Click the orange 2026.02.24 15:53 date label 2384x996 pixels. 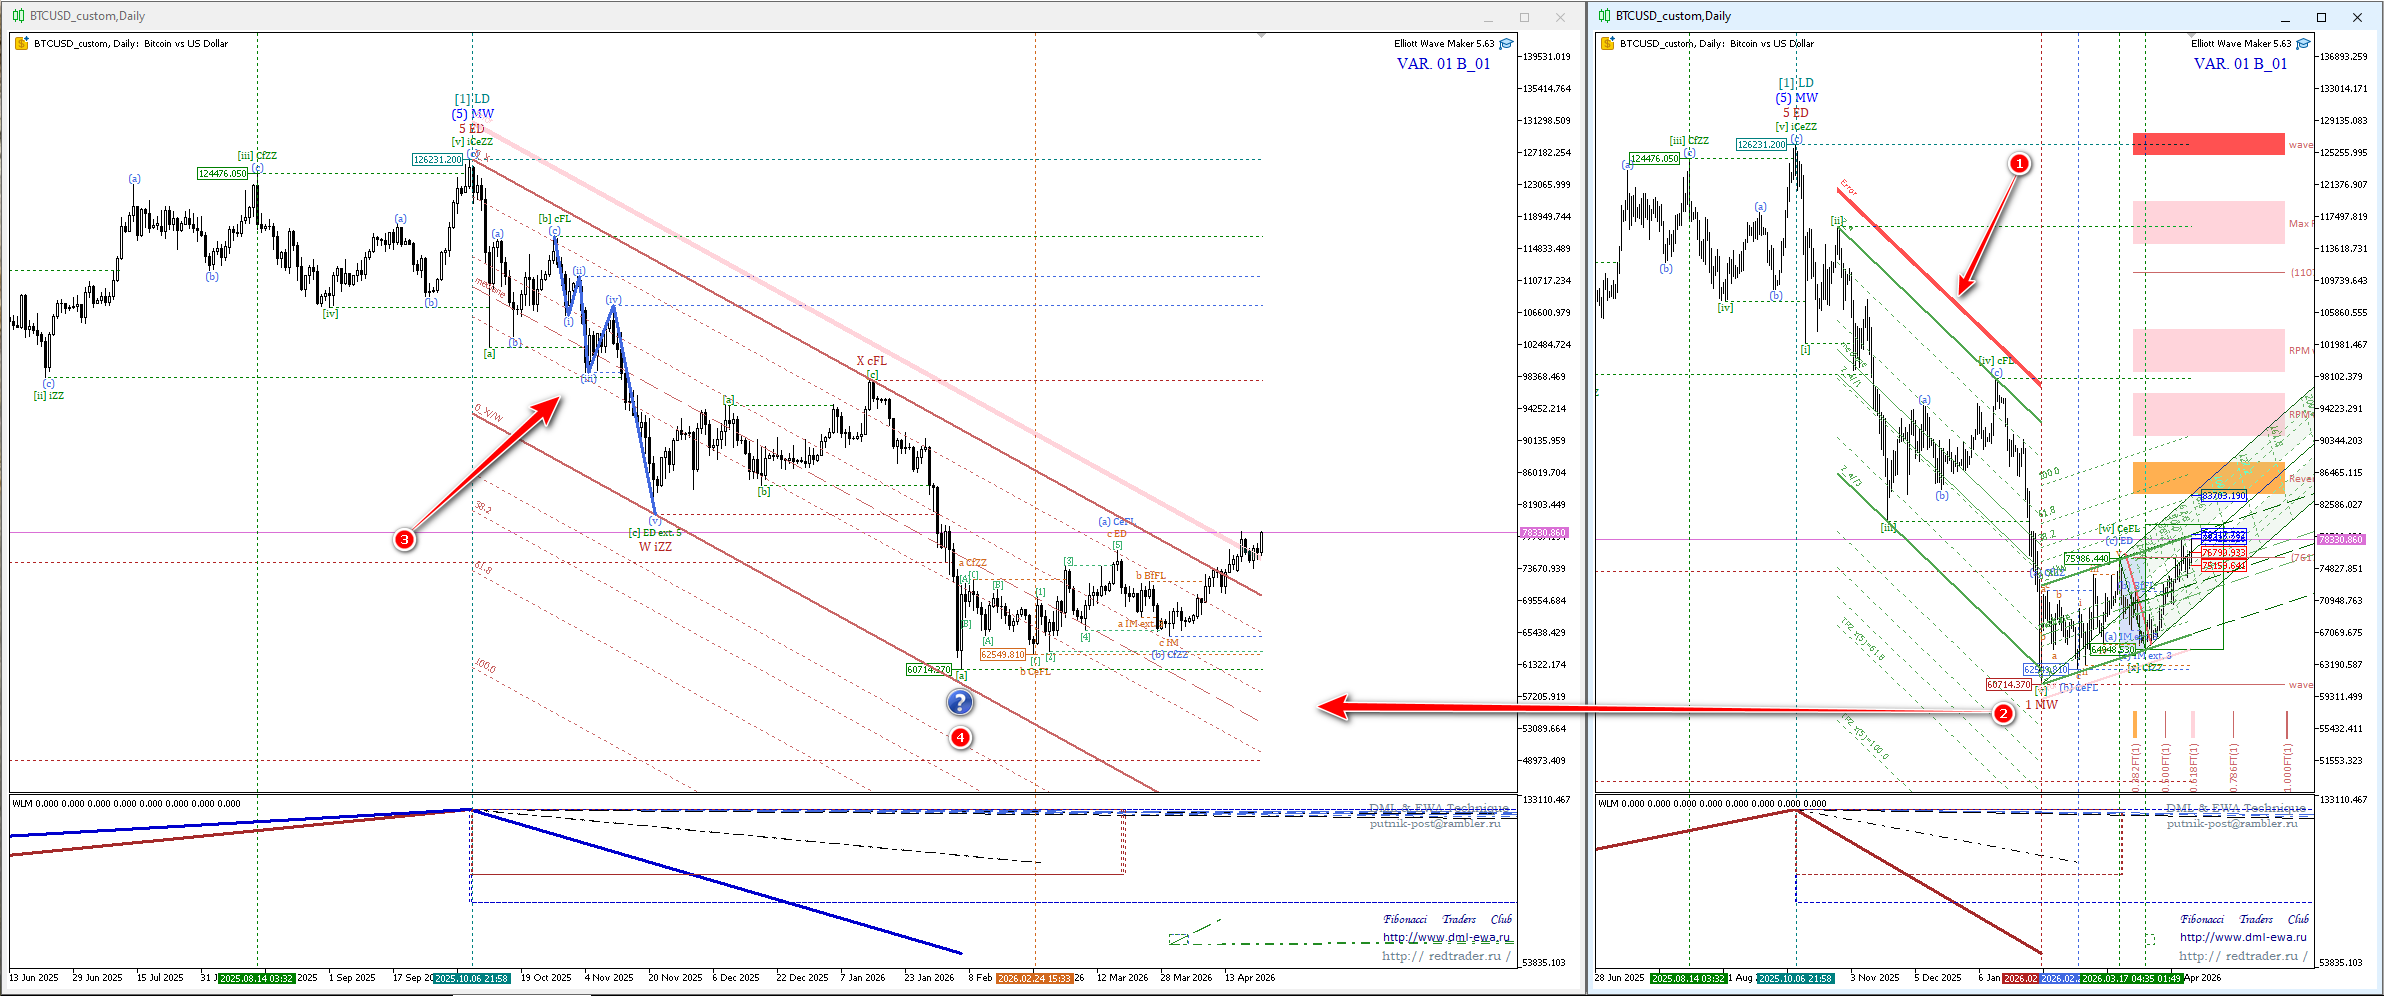(1033, 978)
